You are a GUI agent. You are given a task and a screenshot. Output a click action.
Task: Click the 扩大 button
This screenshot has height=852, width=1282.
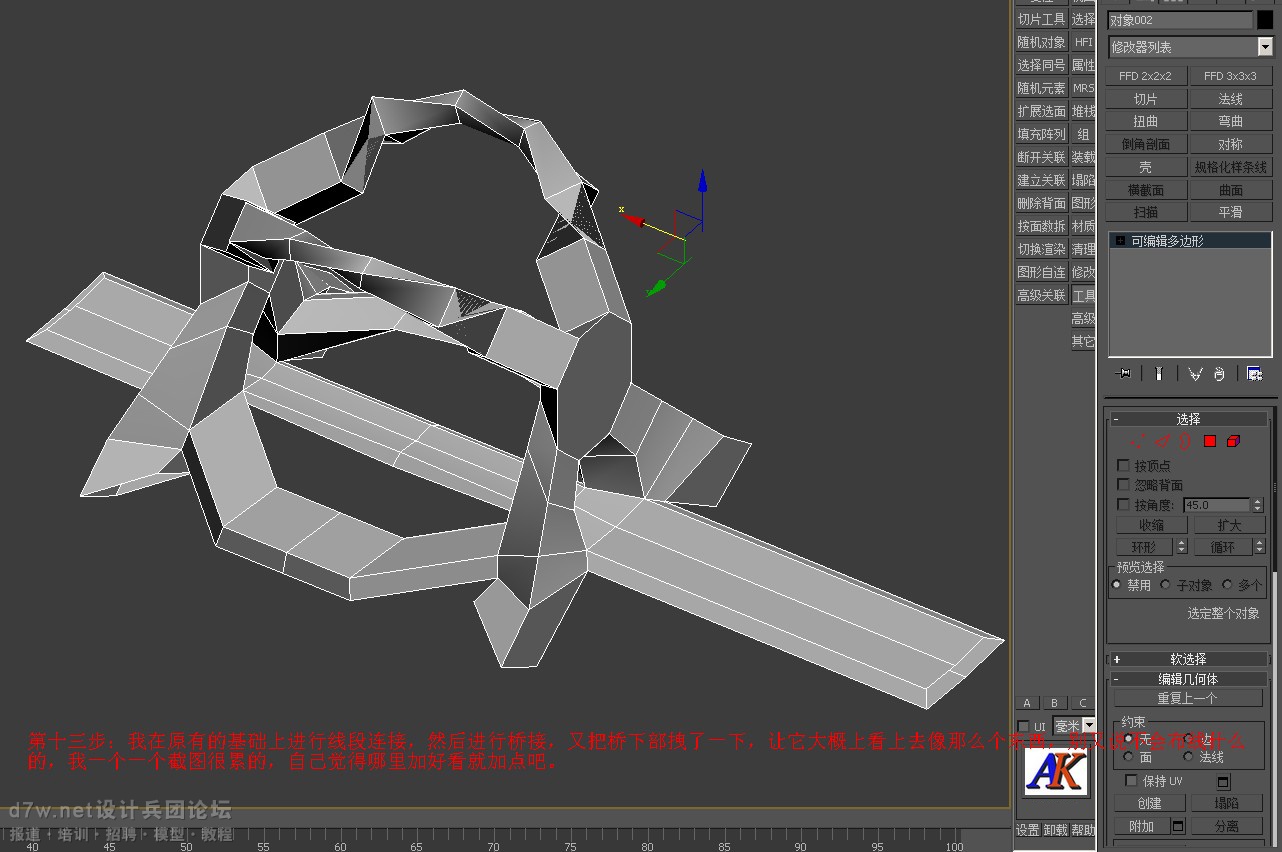click(x=1228, y=525)
